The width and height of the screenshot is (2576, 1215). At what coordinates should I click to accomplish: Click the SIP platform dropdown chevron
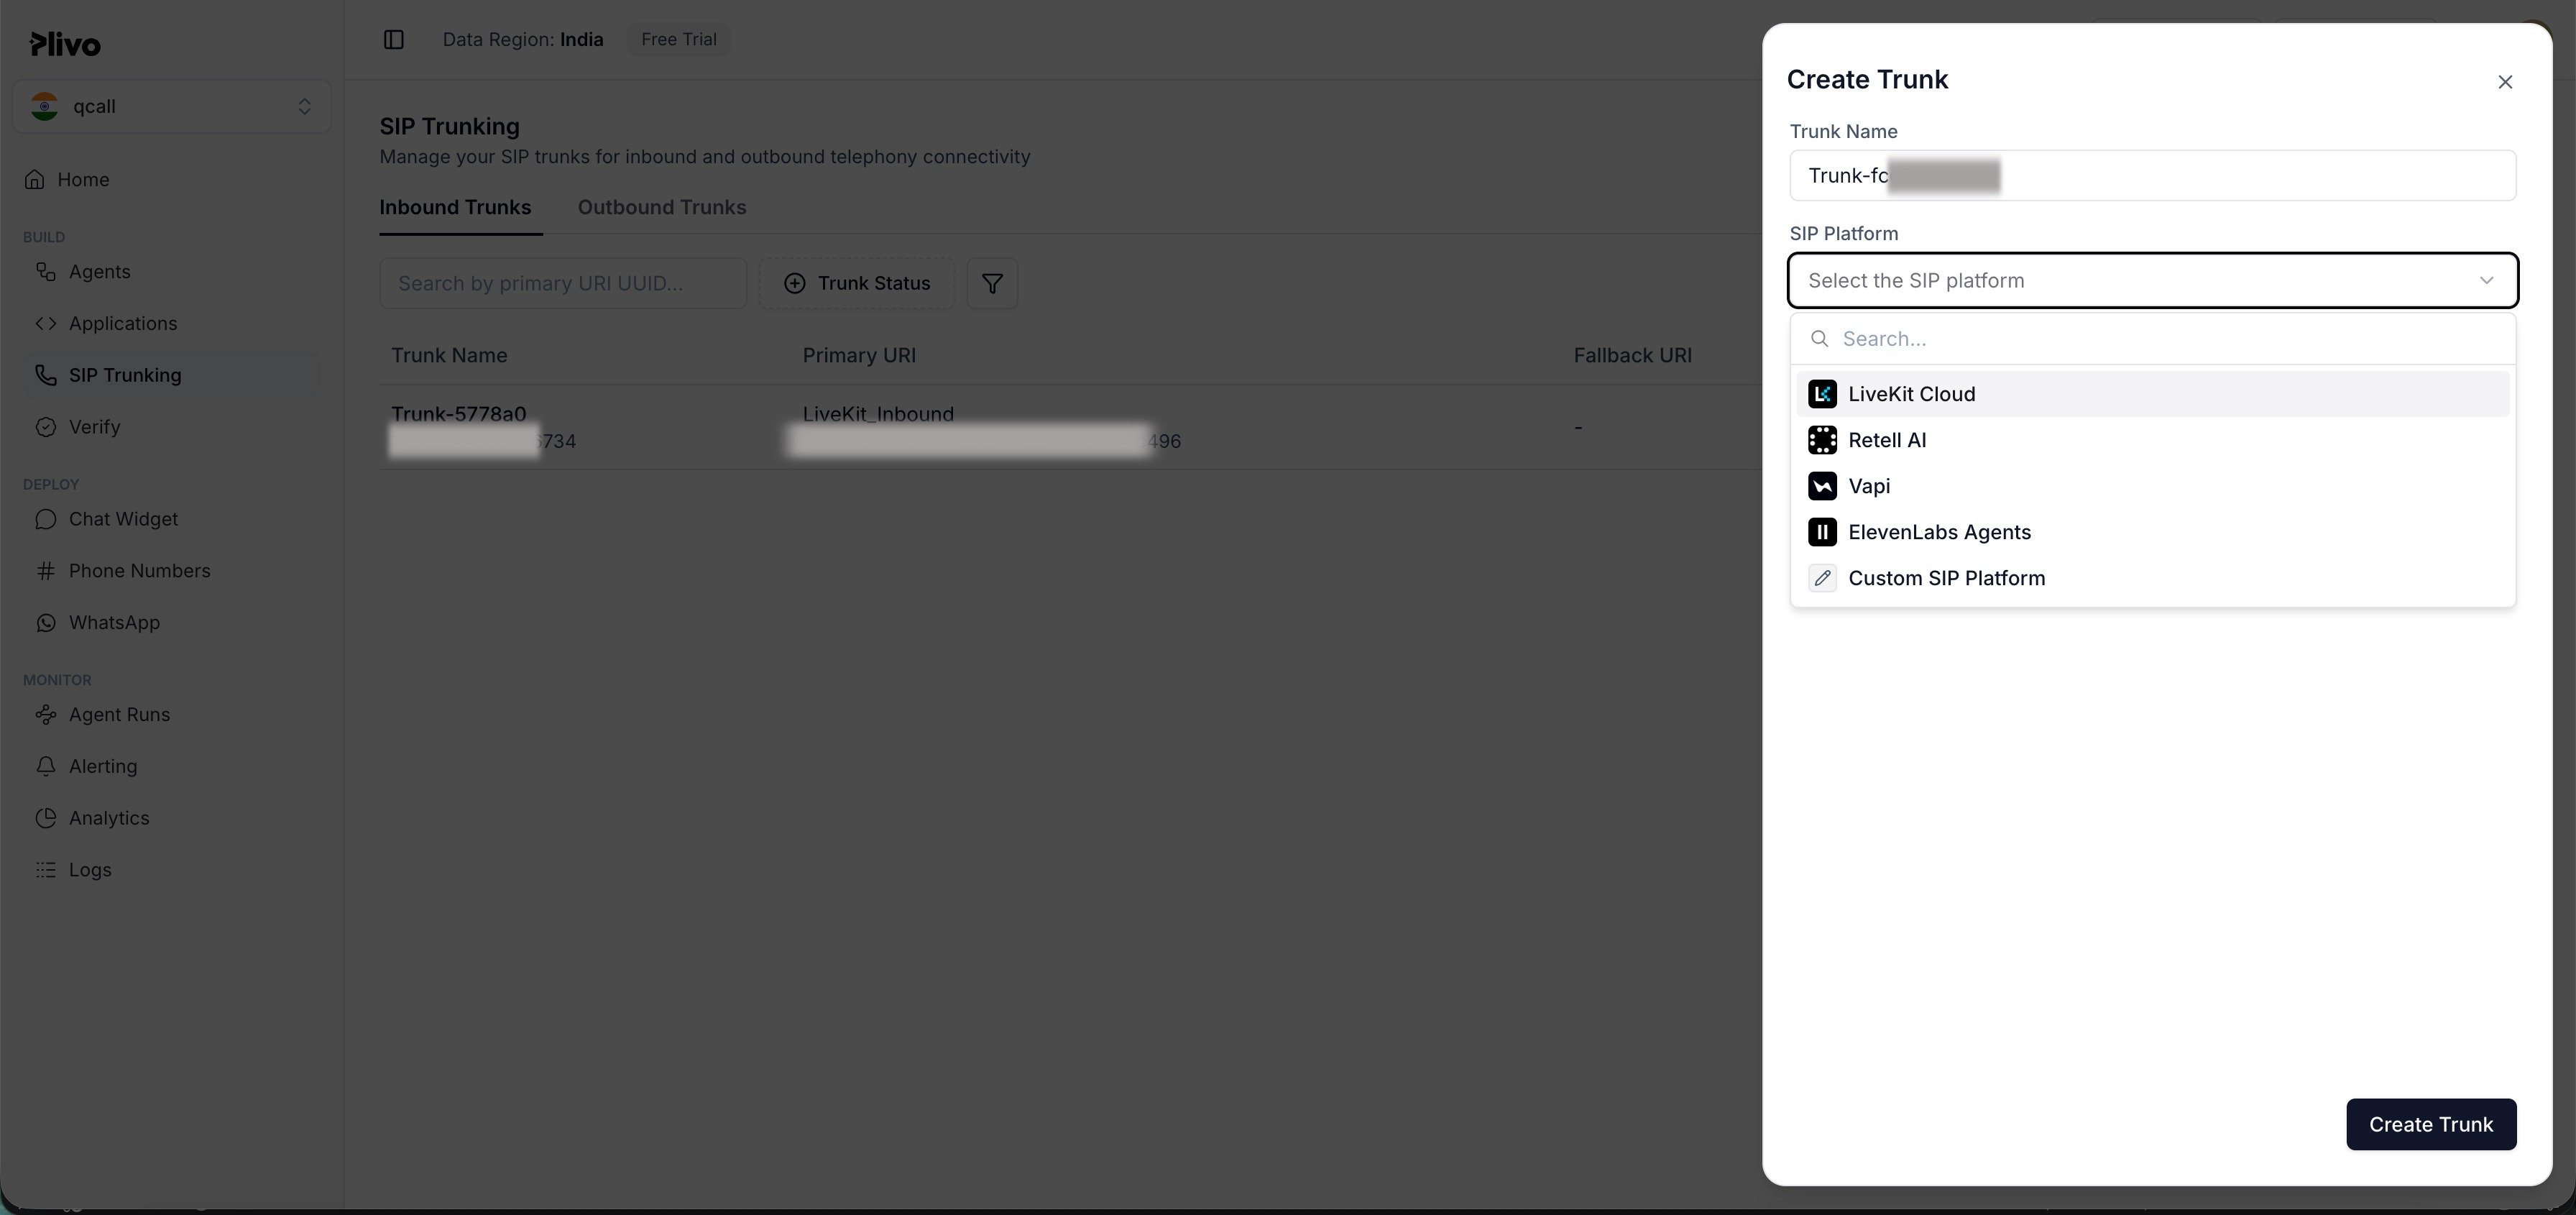2486,281
